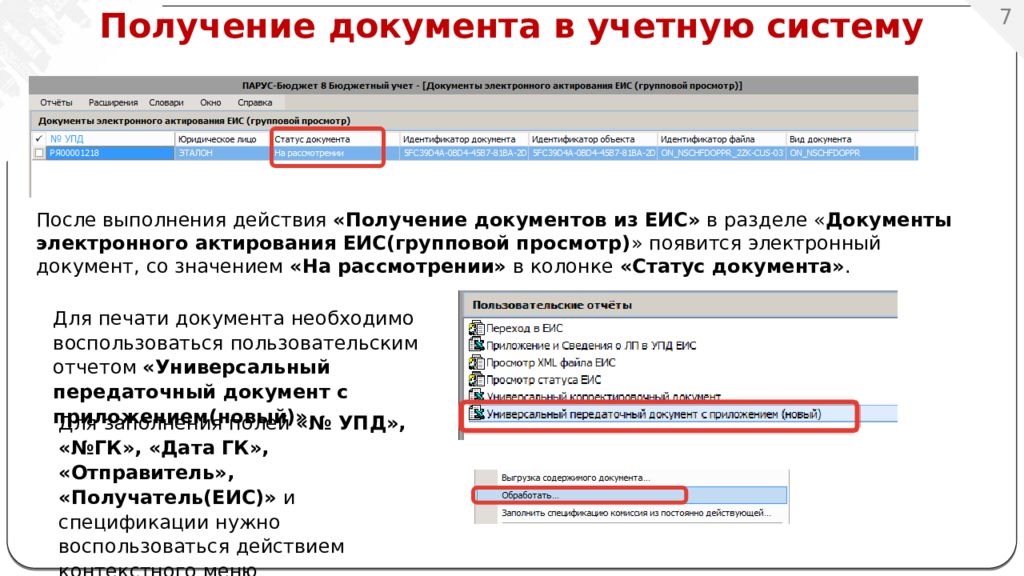Open the «Справка» menu

click(255, 103)
